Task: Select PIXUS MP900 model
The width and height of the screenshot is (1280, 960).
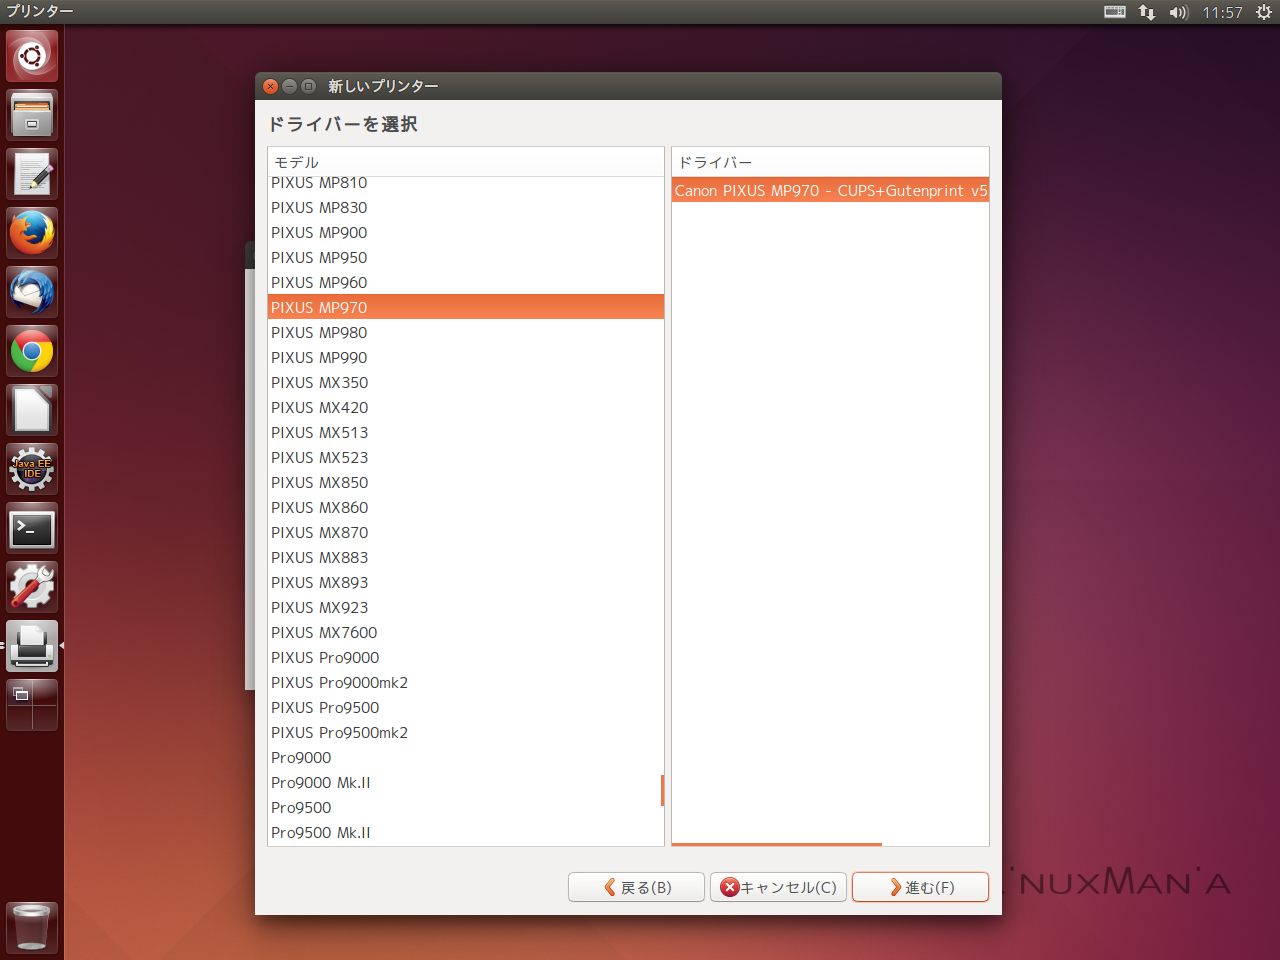Action: point(466,232)
